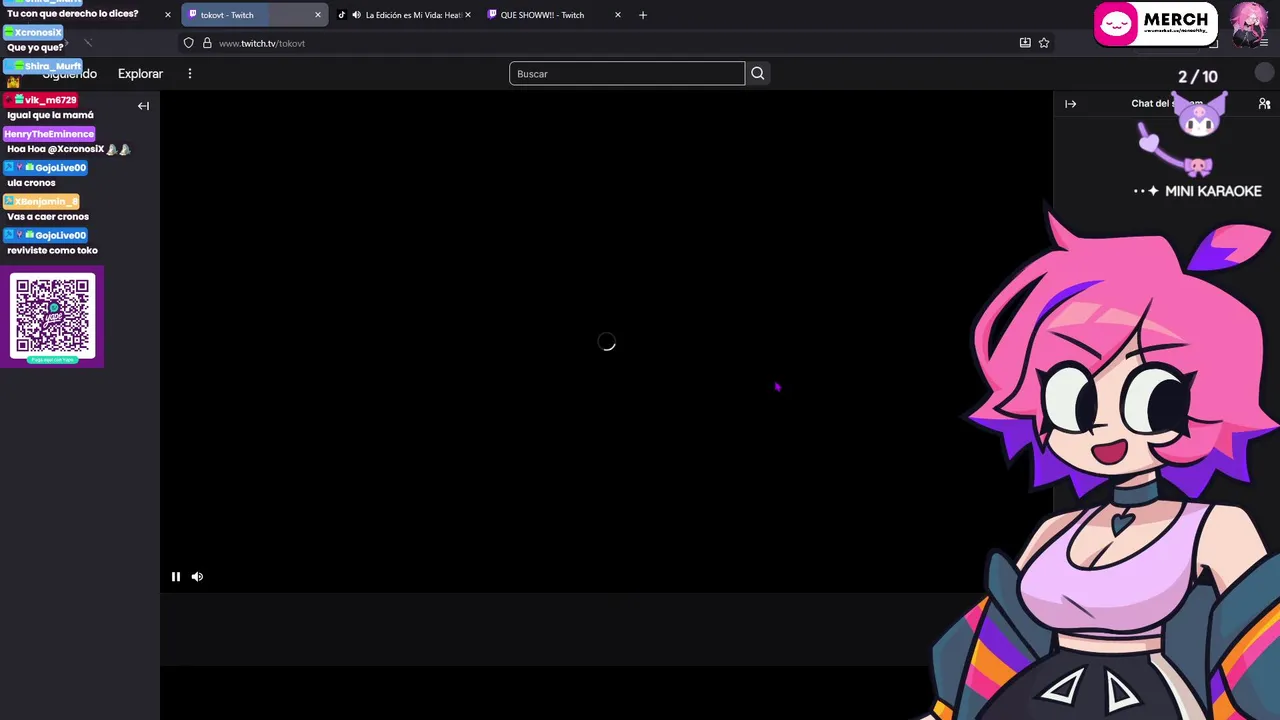Pause the Twitch video player

coord(176,576)
